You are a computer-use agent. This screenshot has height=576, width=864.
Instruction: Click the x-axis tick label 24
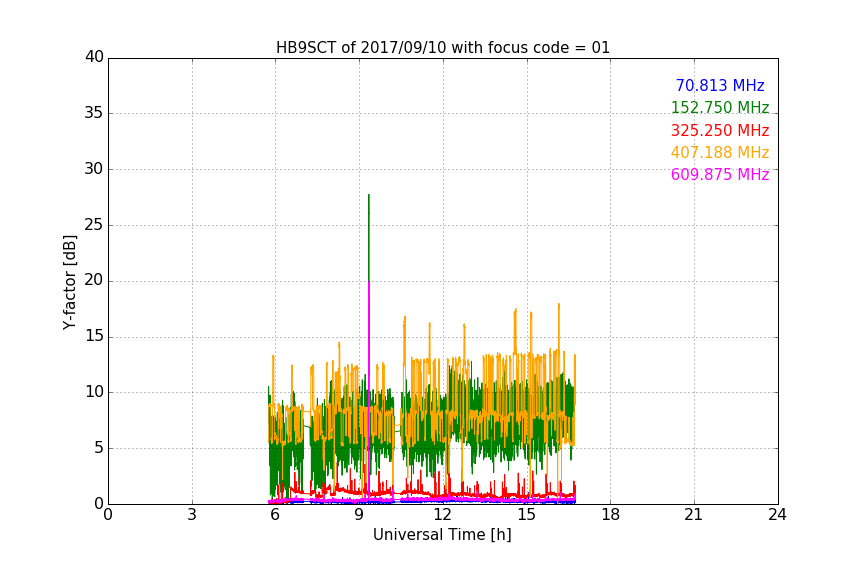pos(777,515)
